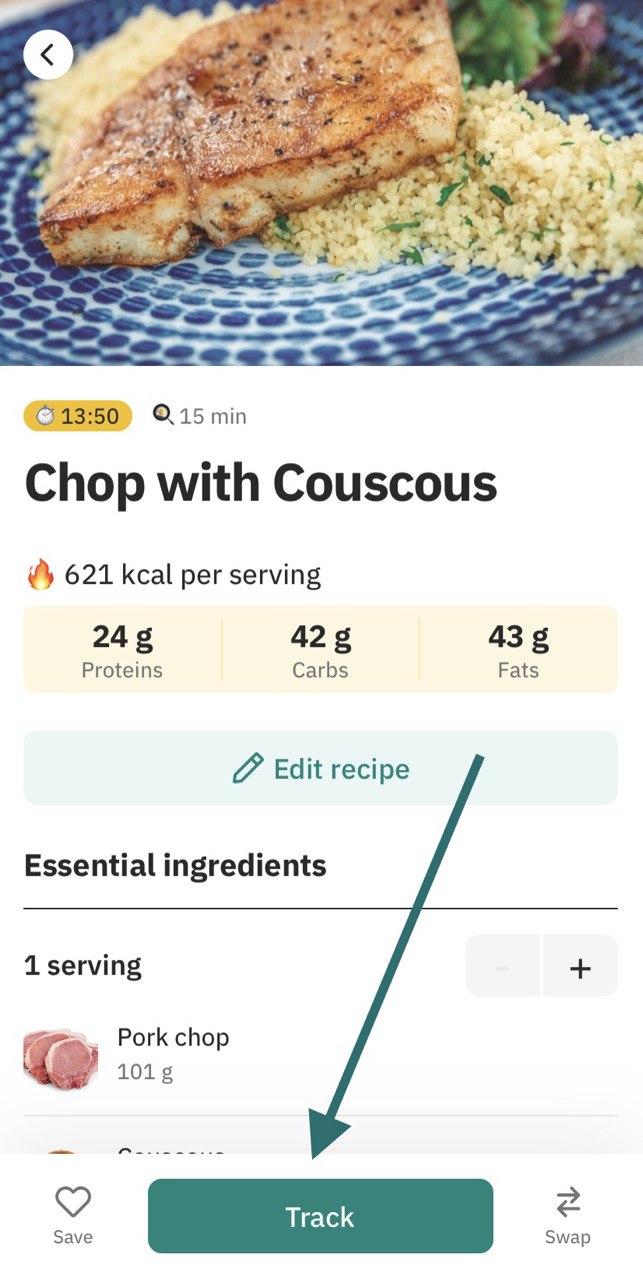The image size is (643, 1280).
Task: Open the Edit recipe screen
Action: click(x=321, y=768)
